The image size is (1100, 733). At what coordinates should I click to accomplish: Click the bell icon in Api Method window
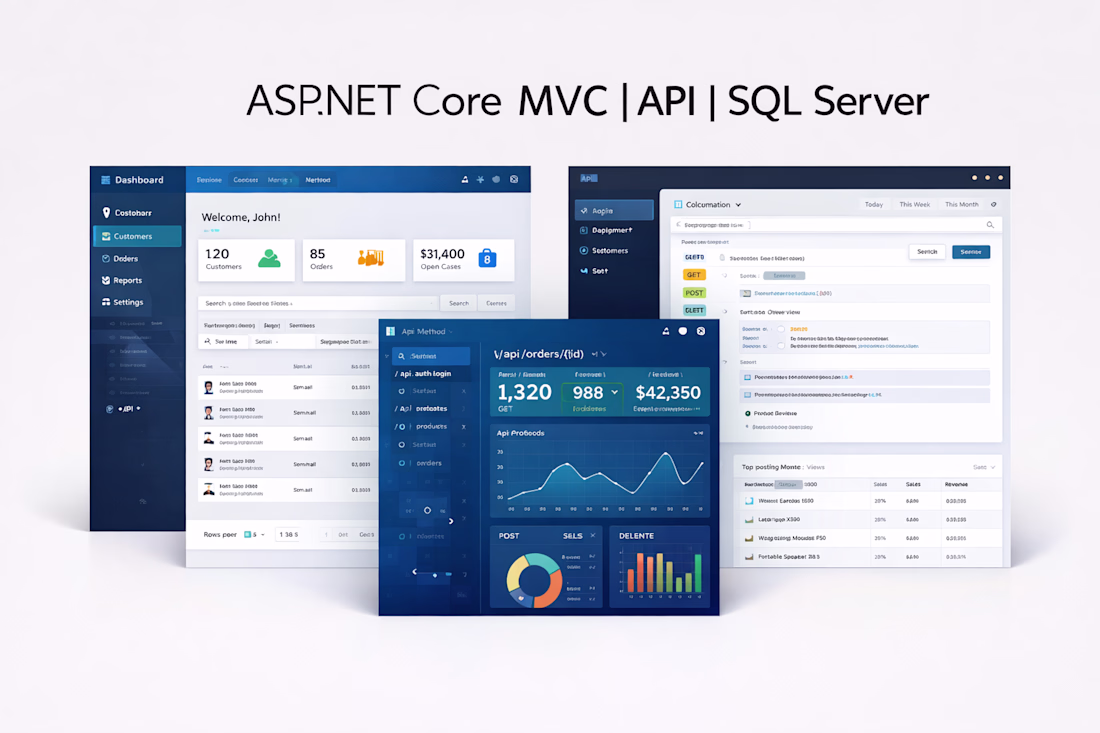click(666, 331)
